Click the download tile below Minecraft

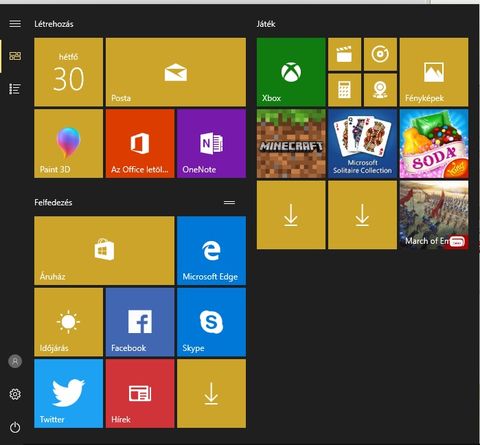click(x=291, y=215)
